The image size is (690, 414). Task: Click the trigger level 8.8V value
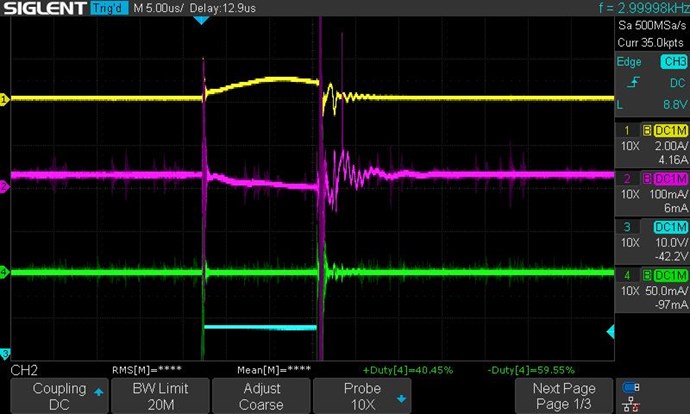[675, 104]
